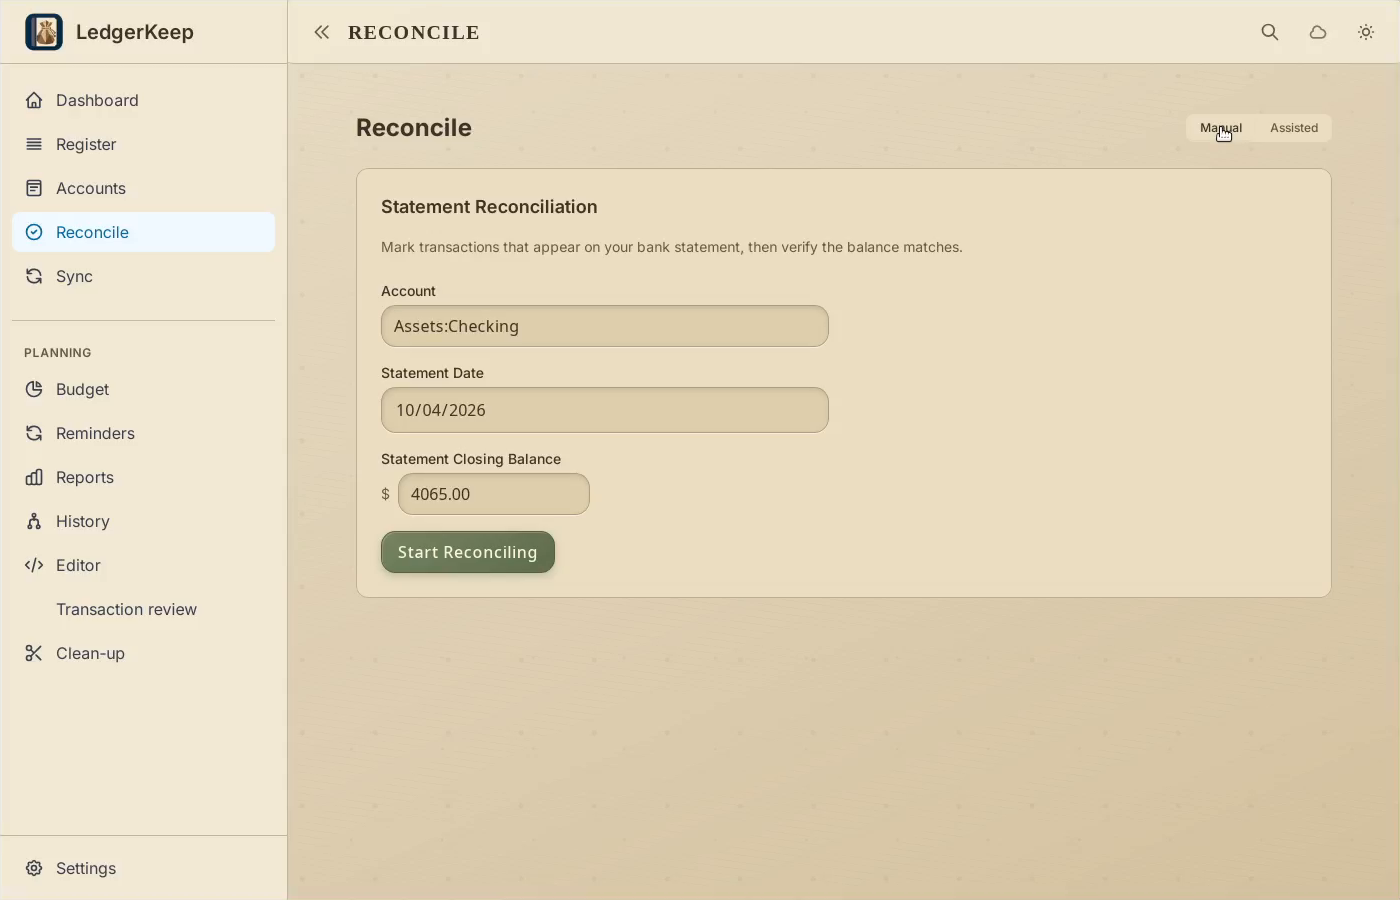Click the Clean-up scissors icon
Screen dimensions: 1400x900
(34, 653)
